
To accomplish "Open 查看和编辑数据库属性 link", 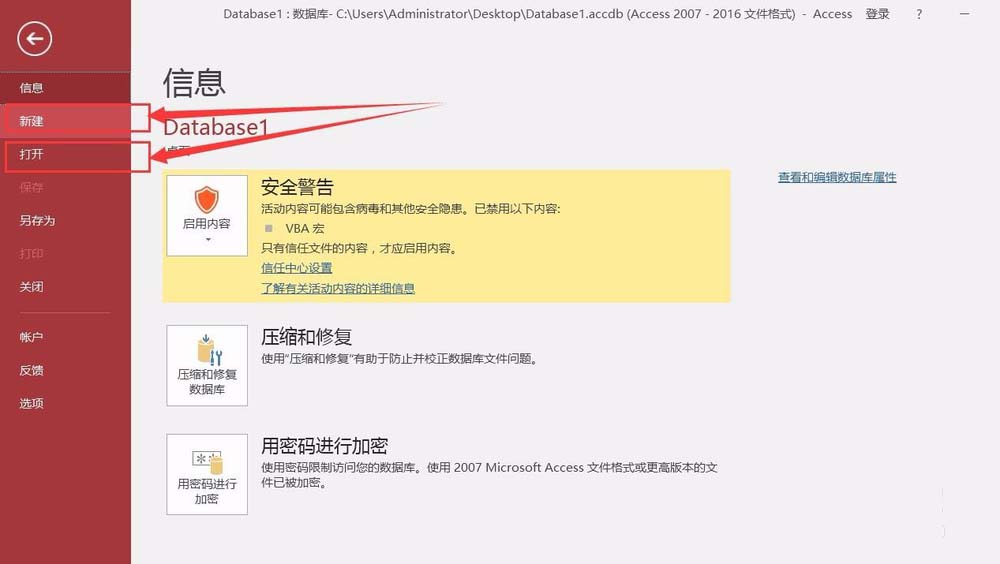I will point(837,177).
